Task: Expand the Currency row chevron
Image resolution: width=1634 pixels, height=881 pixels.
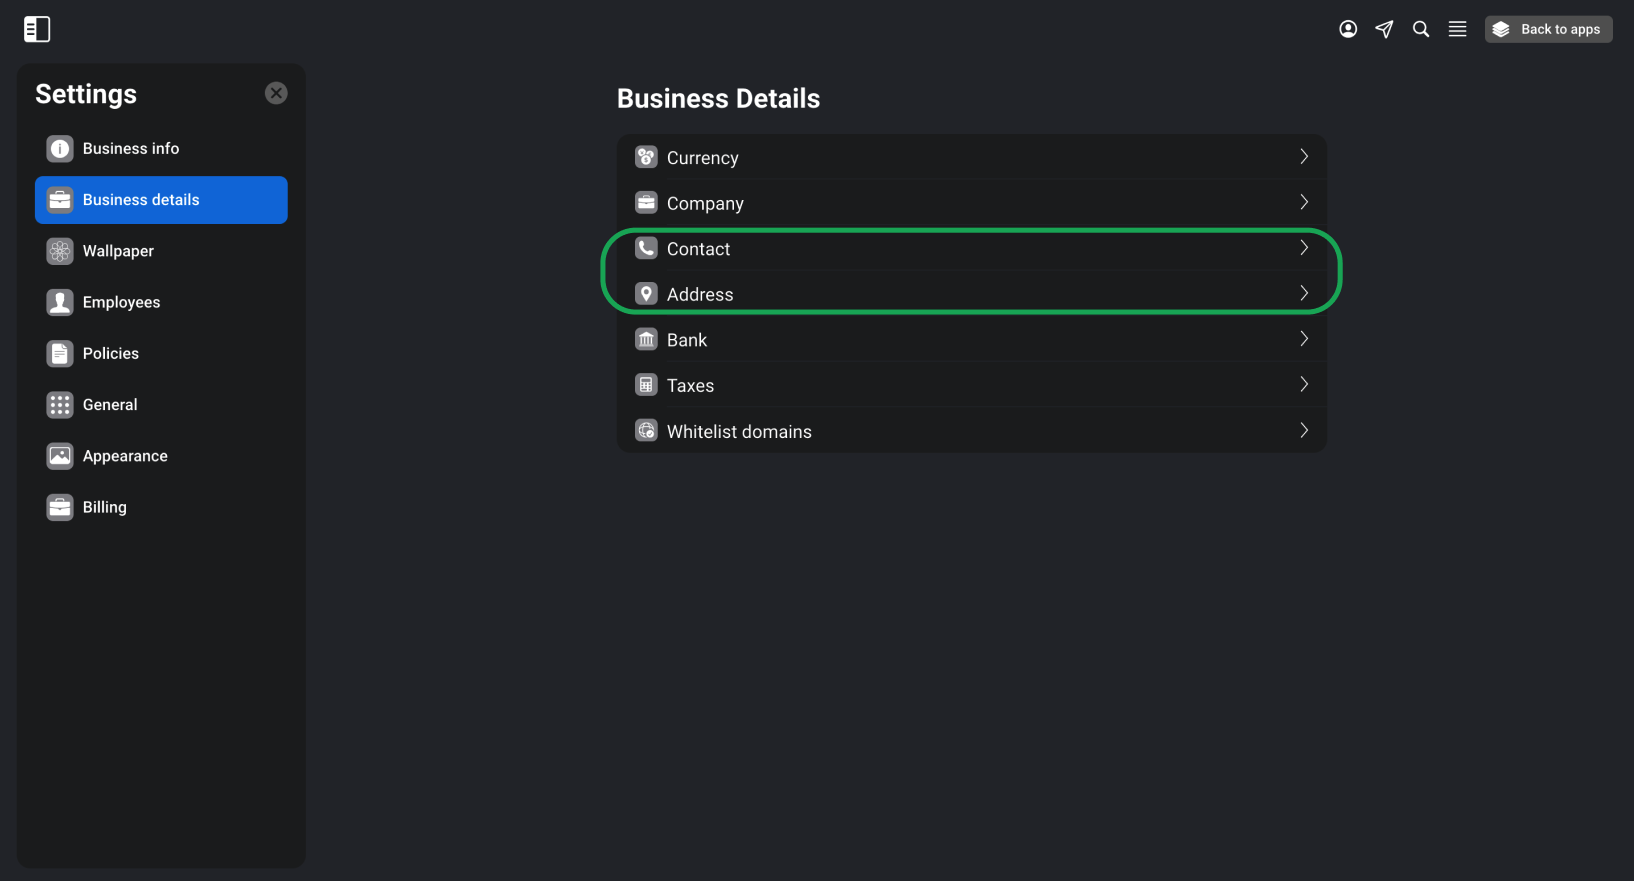Action: point(1304,157)
